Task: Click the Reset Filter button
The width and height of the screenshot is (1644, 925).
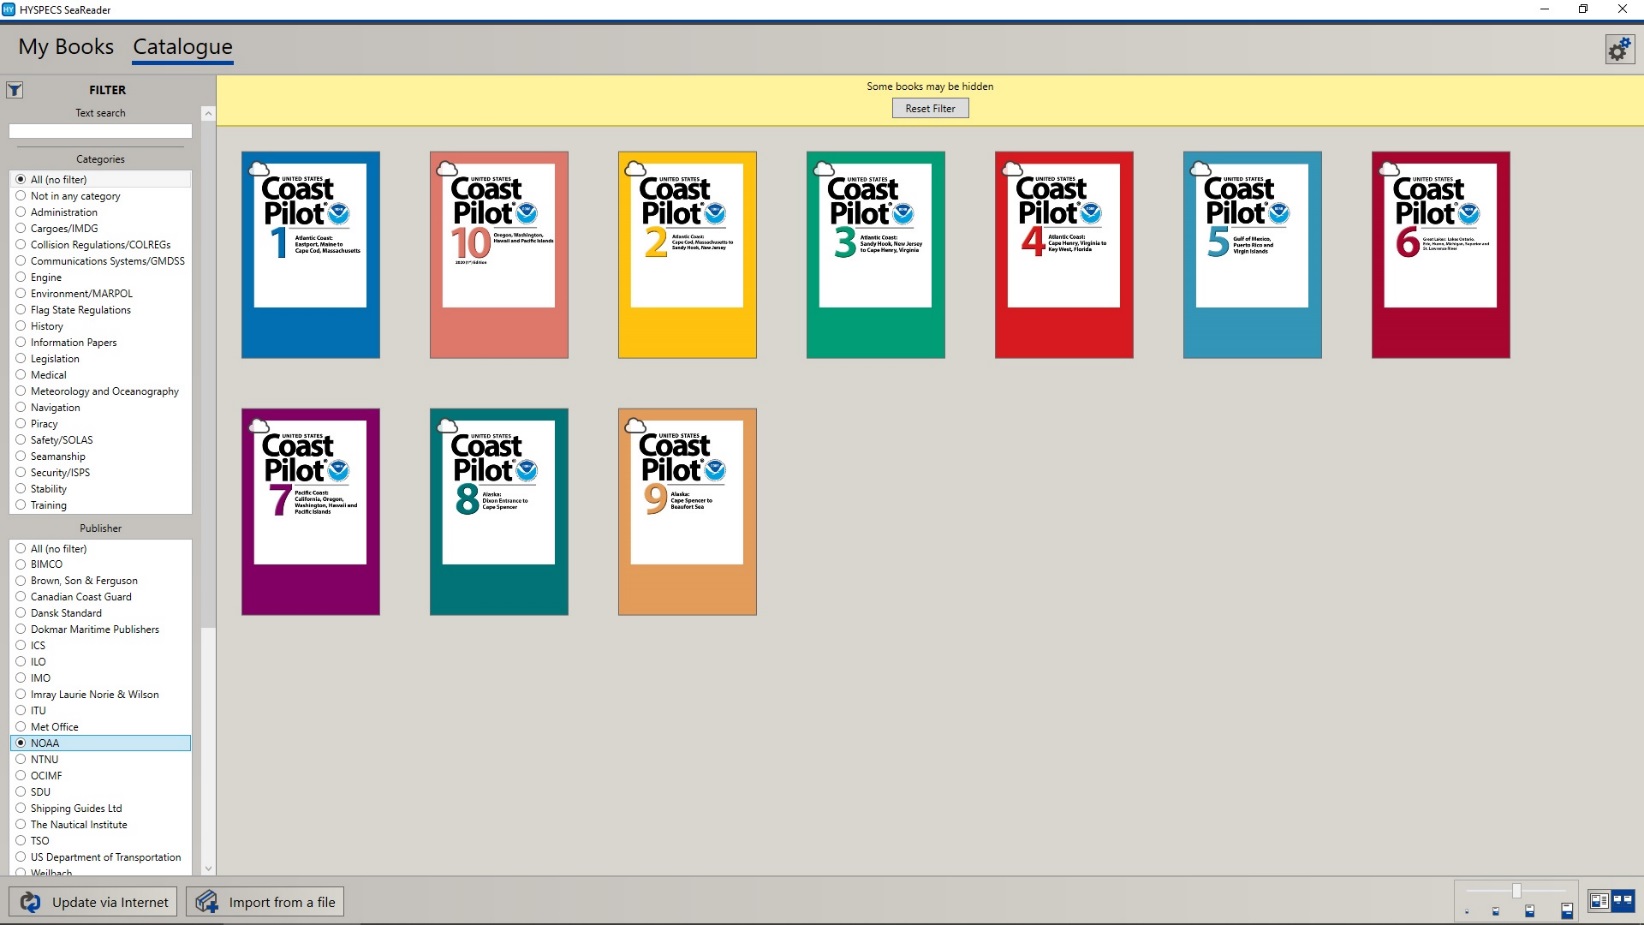Action: tap(930, 108)
